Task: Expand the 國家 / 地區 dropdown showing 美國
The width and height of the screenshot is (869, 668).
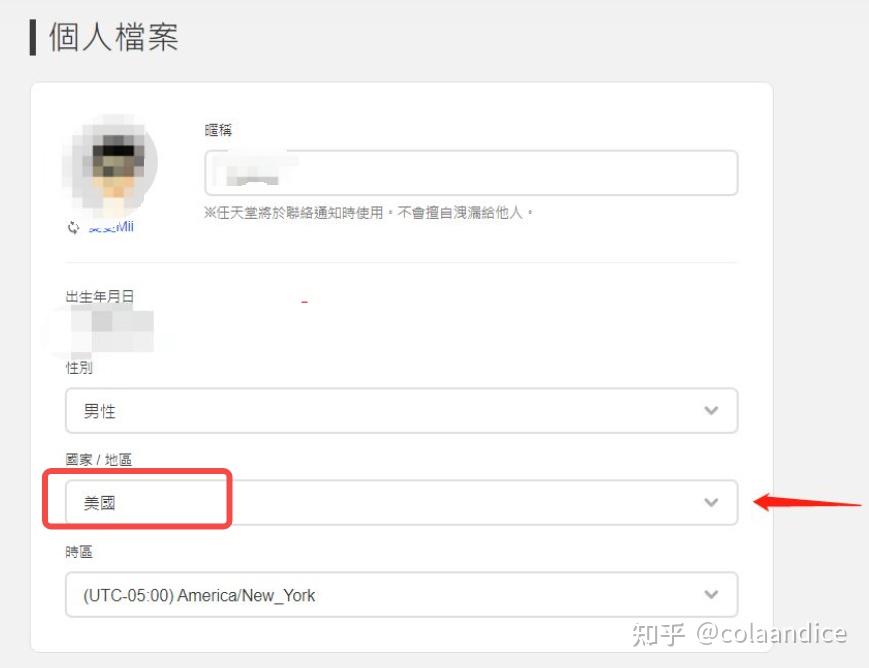Action: [401, 503]
